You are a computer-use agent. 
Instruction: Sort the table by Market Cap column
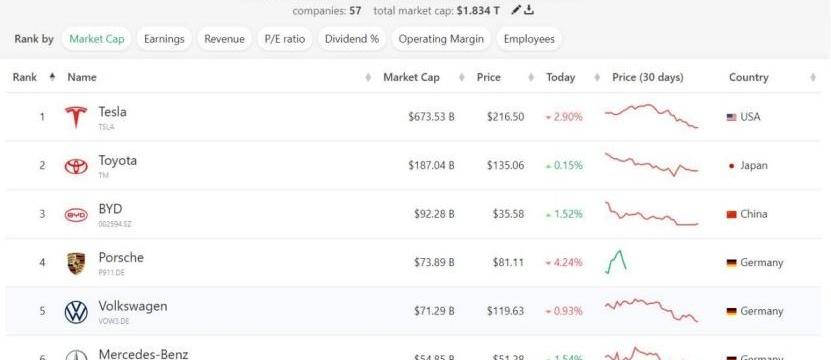click(411, 77)
